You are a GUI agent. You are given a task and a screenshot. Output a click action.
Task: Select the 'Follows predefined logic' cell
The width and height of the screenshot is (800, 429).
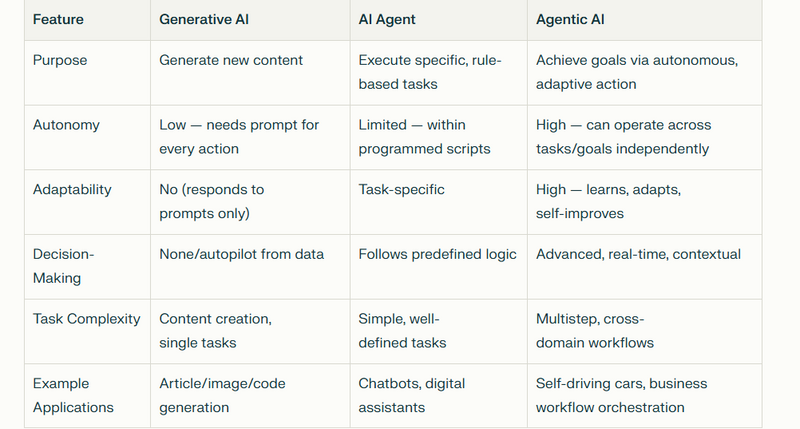pos(437,254)
